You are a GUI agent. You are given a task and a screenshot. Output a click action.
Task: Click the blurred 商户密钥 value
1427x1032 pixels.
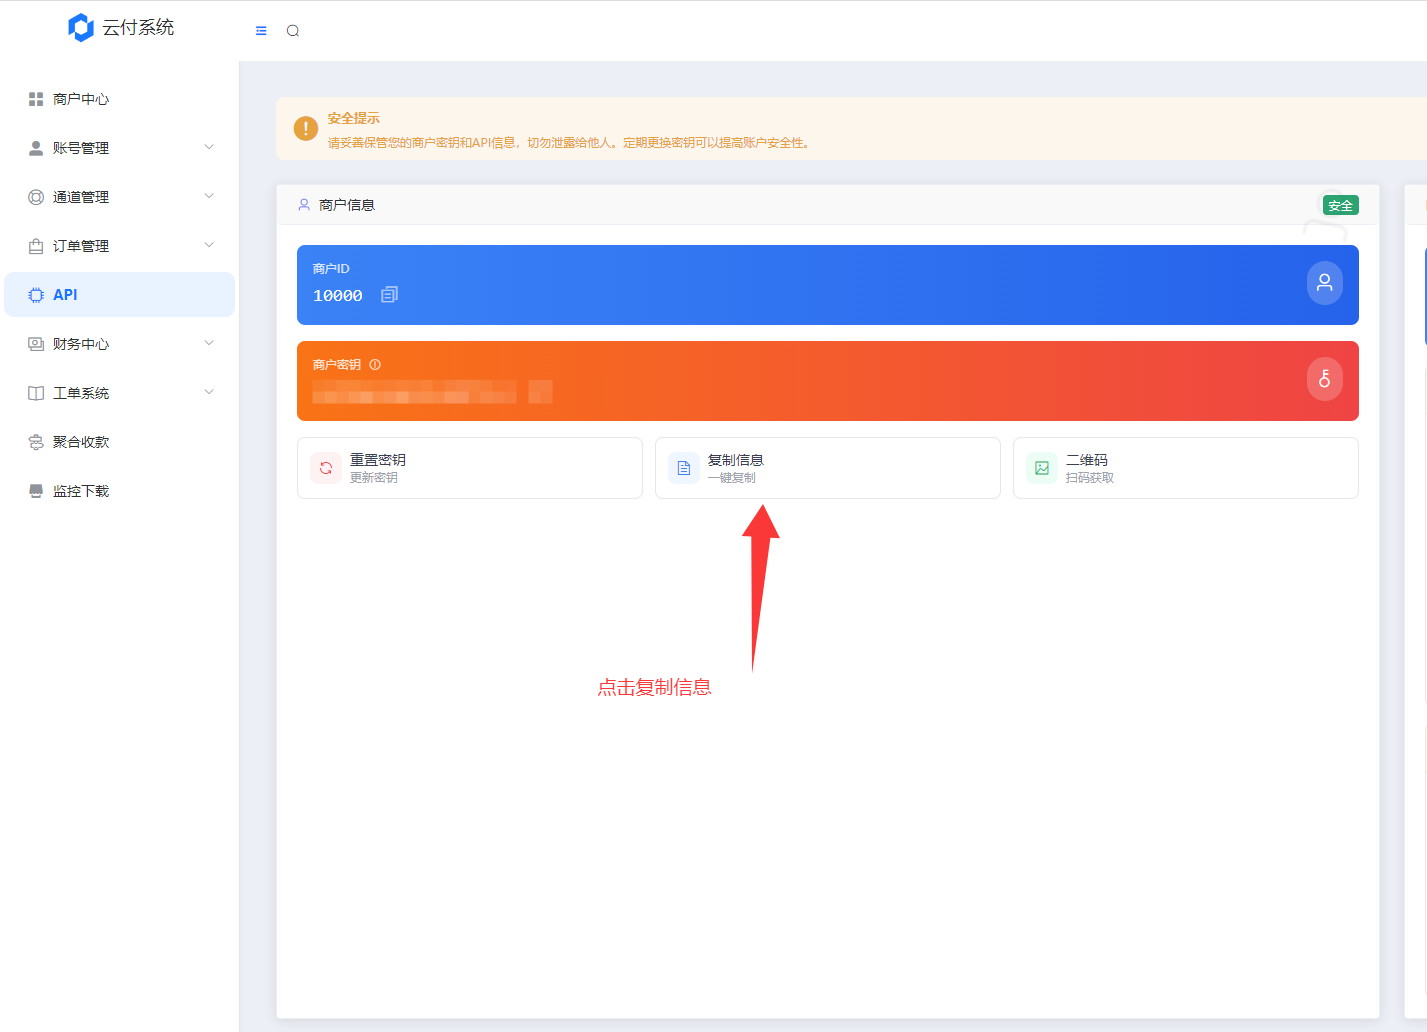432,391
